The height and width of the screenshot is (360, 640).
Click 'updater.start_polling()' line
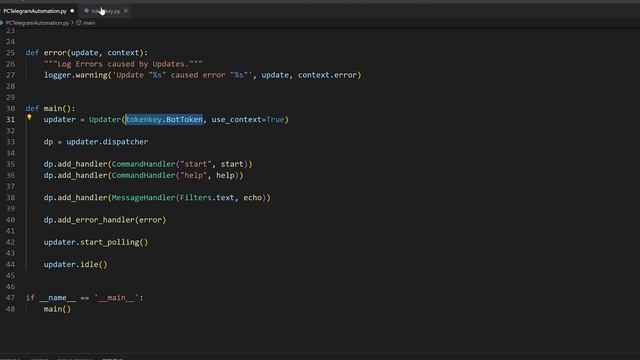pyautogui.click(x=96, y=242)
